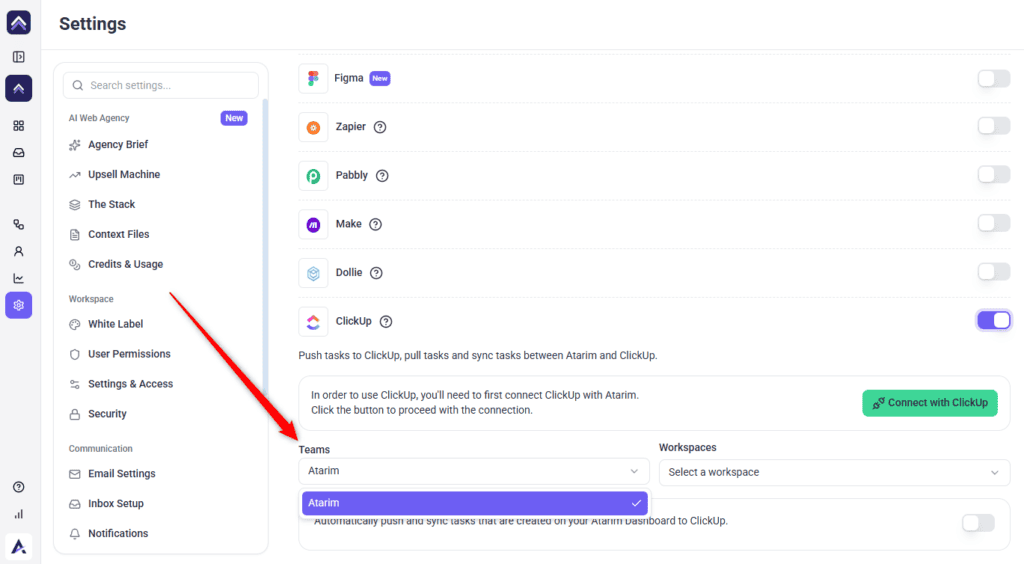
Task: Click the New badge beside Figma
Action: (380, 78)
